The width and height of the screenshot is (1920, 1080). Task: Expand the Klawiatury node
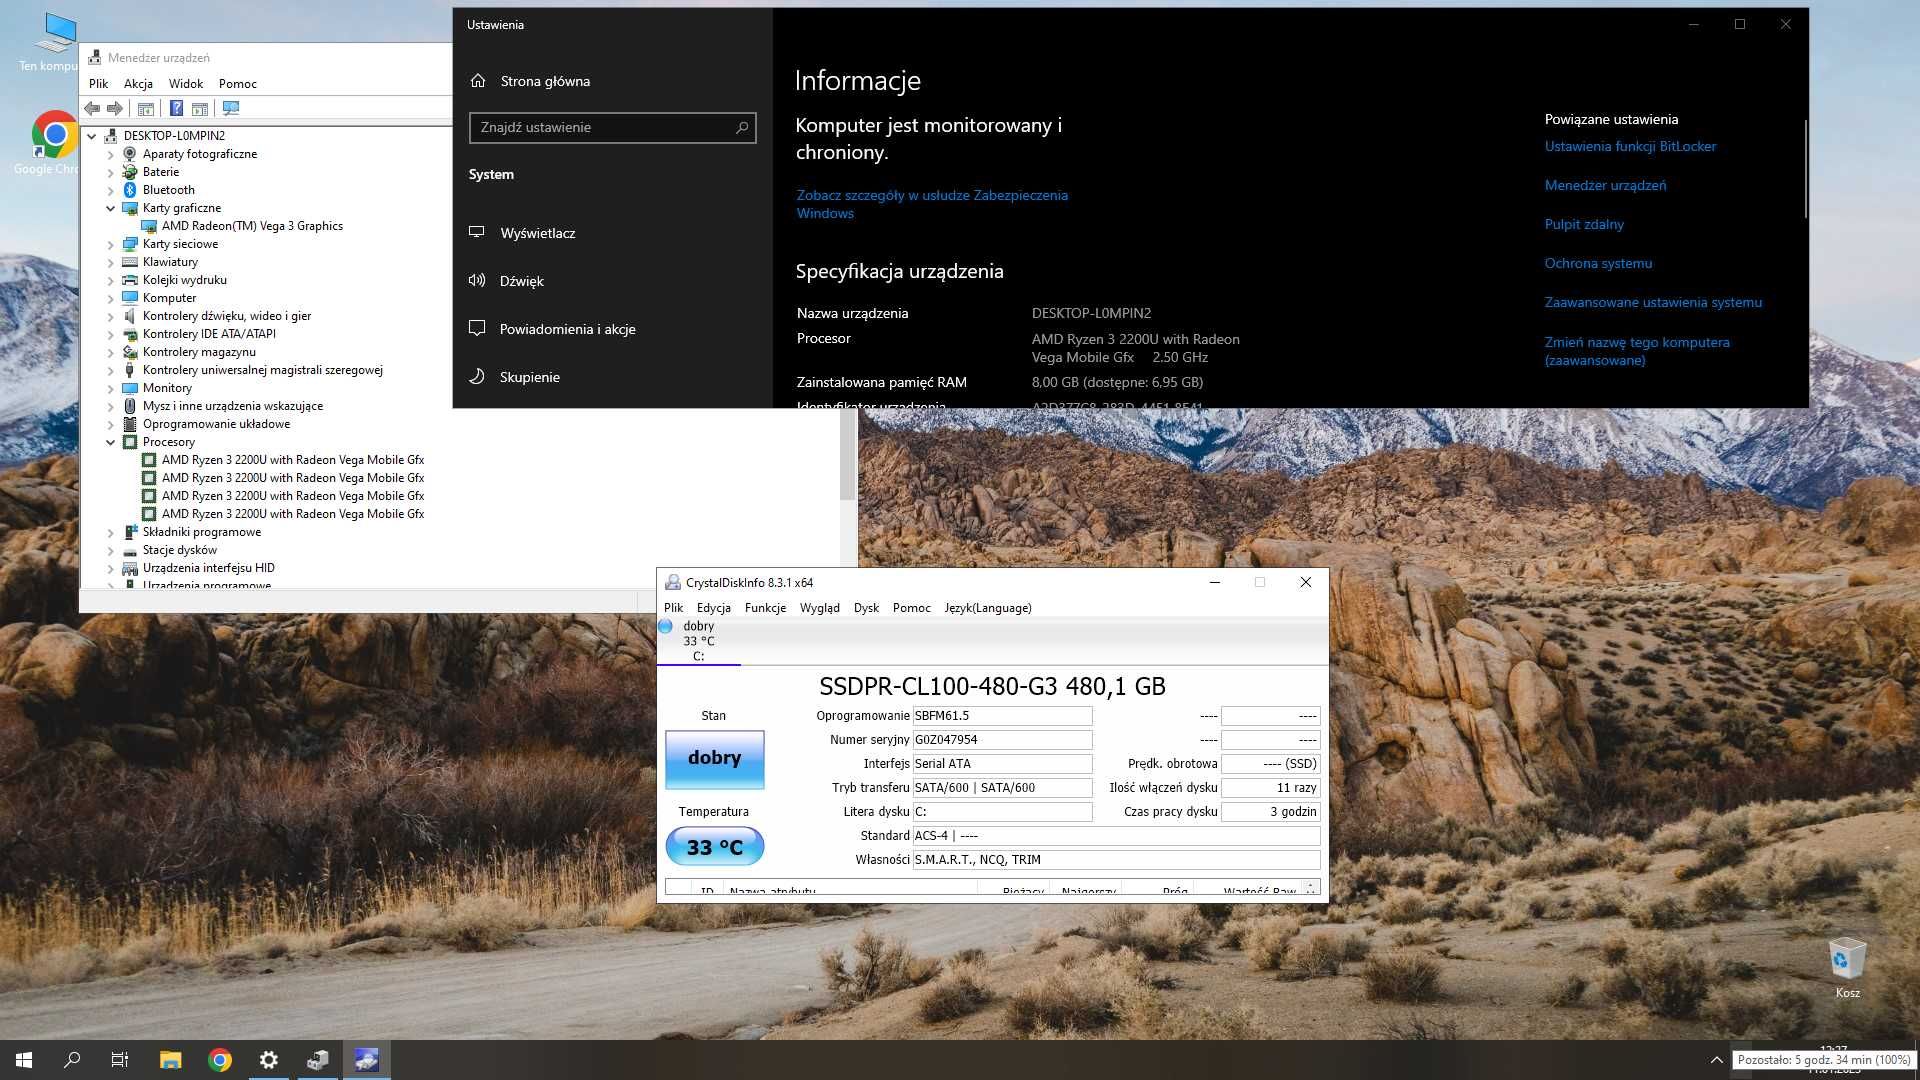tap(111, 262)
